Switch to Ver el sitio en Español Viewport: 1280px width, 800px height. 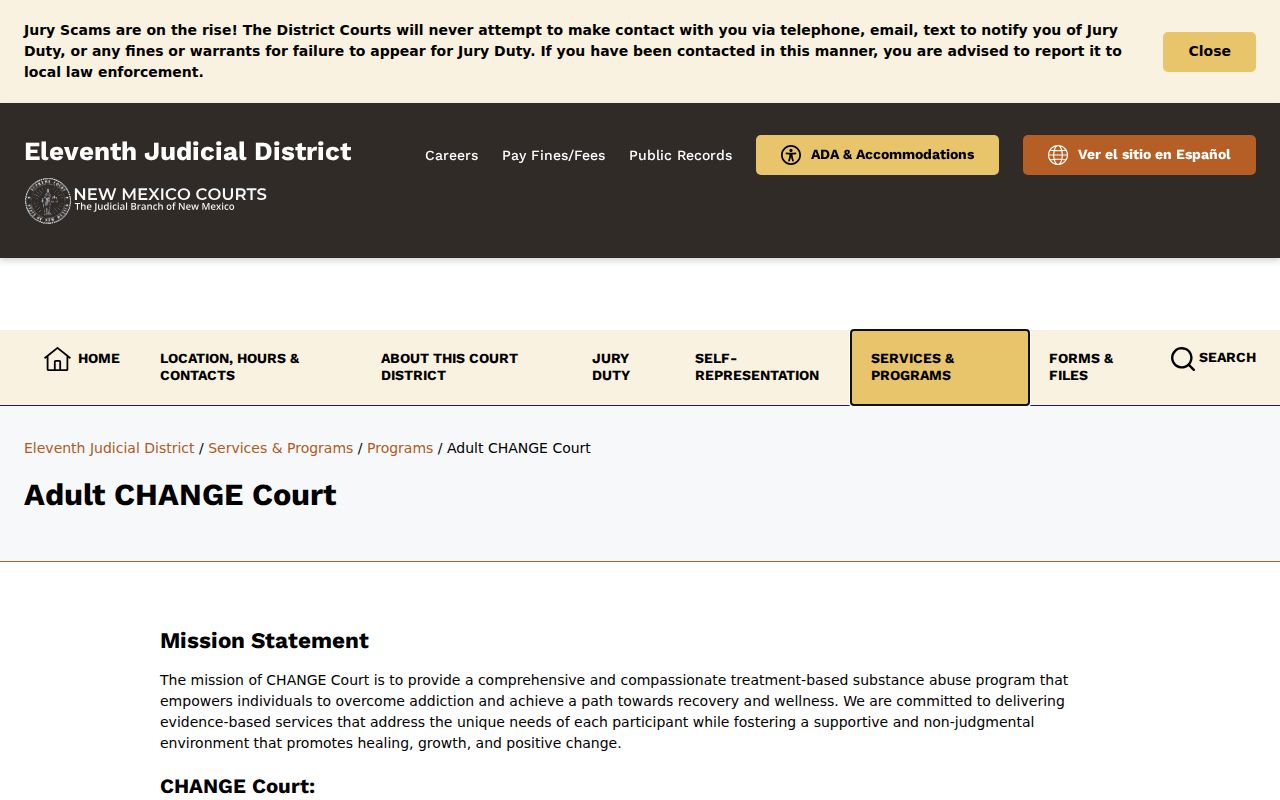click(1139, 155)
